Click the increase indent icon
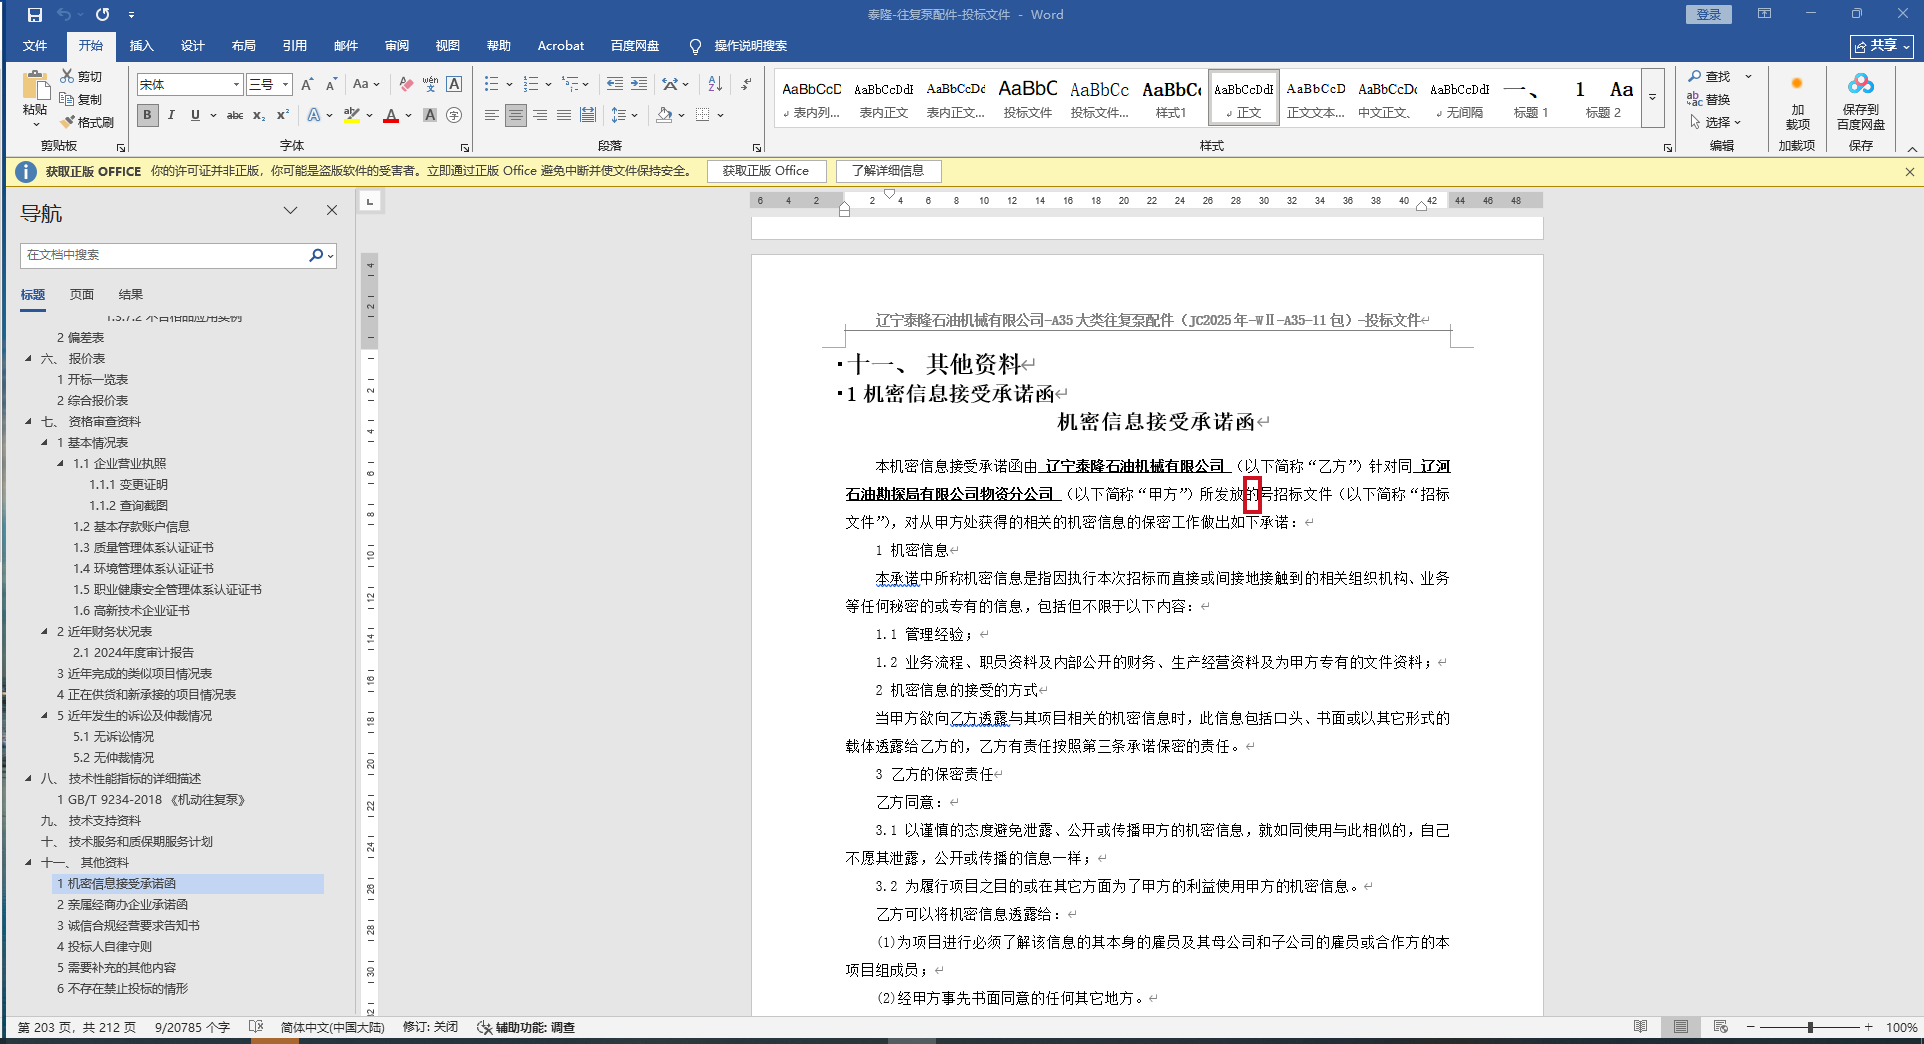 point(638,84)
